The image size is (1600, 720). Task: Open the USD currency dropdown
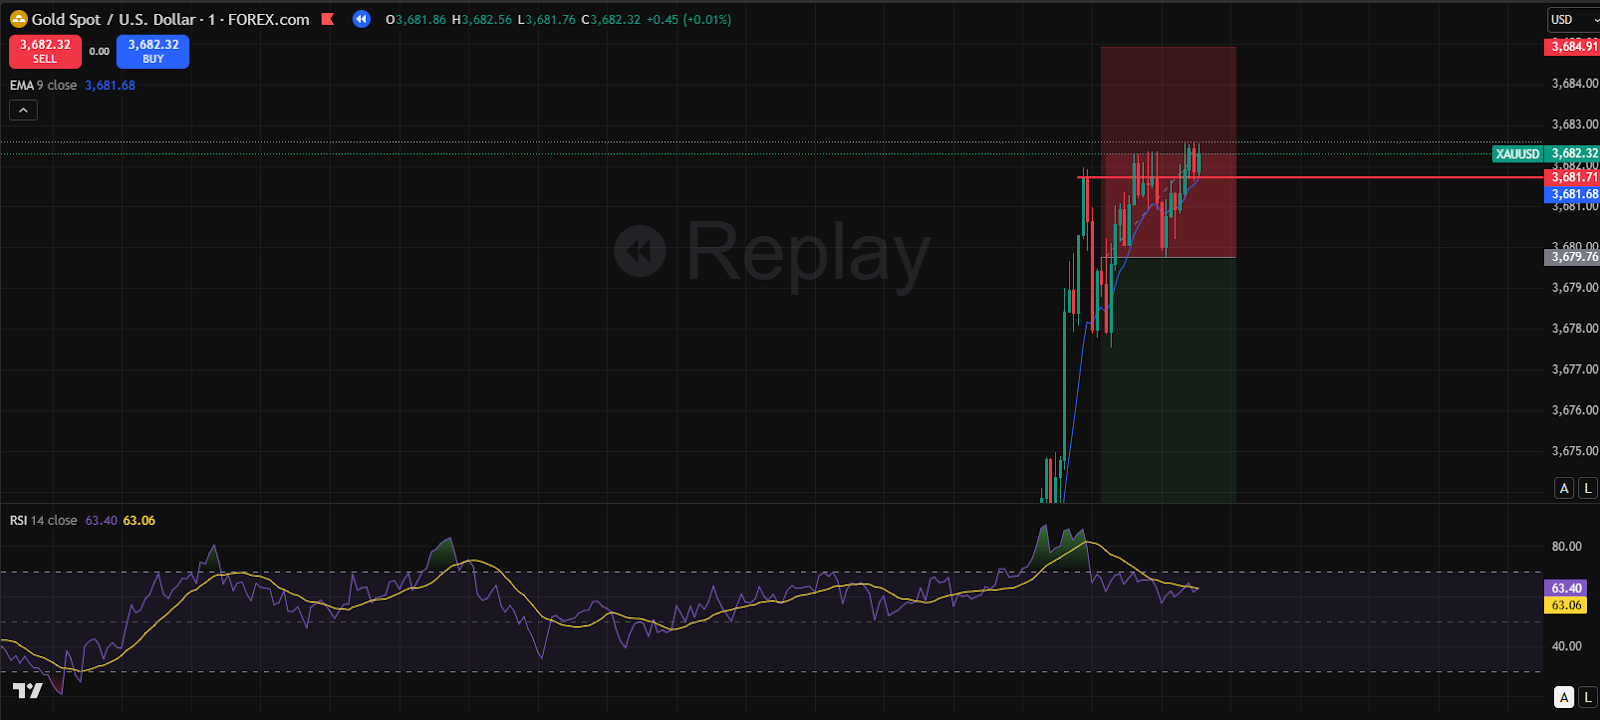pos(1572,19)
